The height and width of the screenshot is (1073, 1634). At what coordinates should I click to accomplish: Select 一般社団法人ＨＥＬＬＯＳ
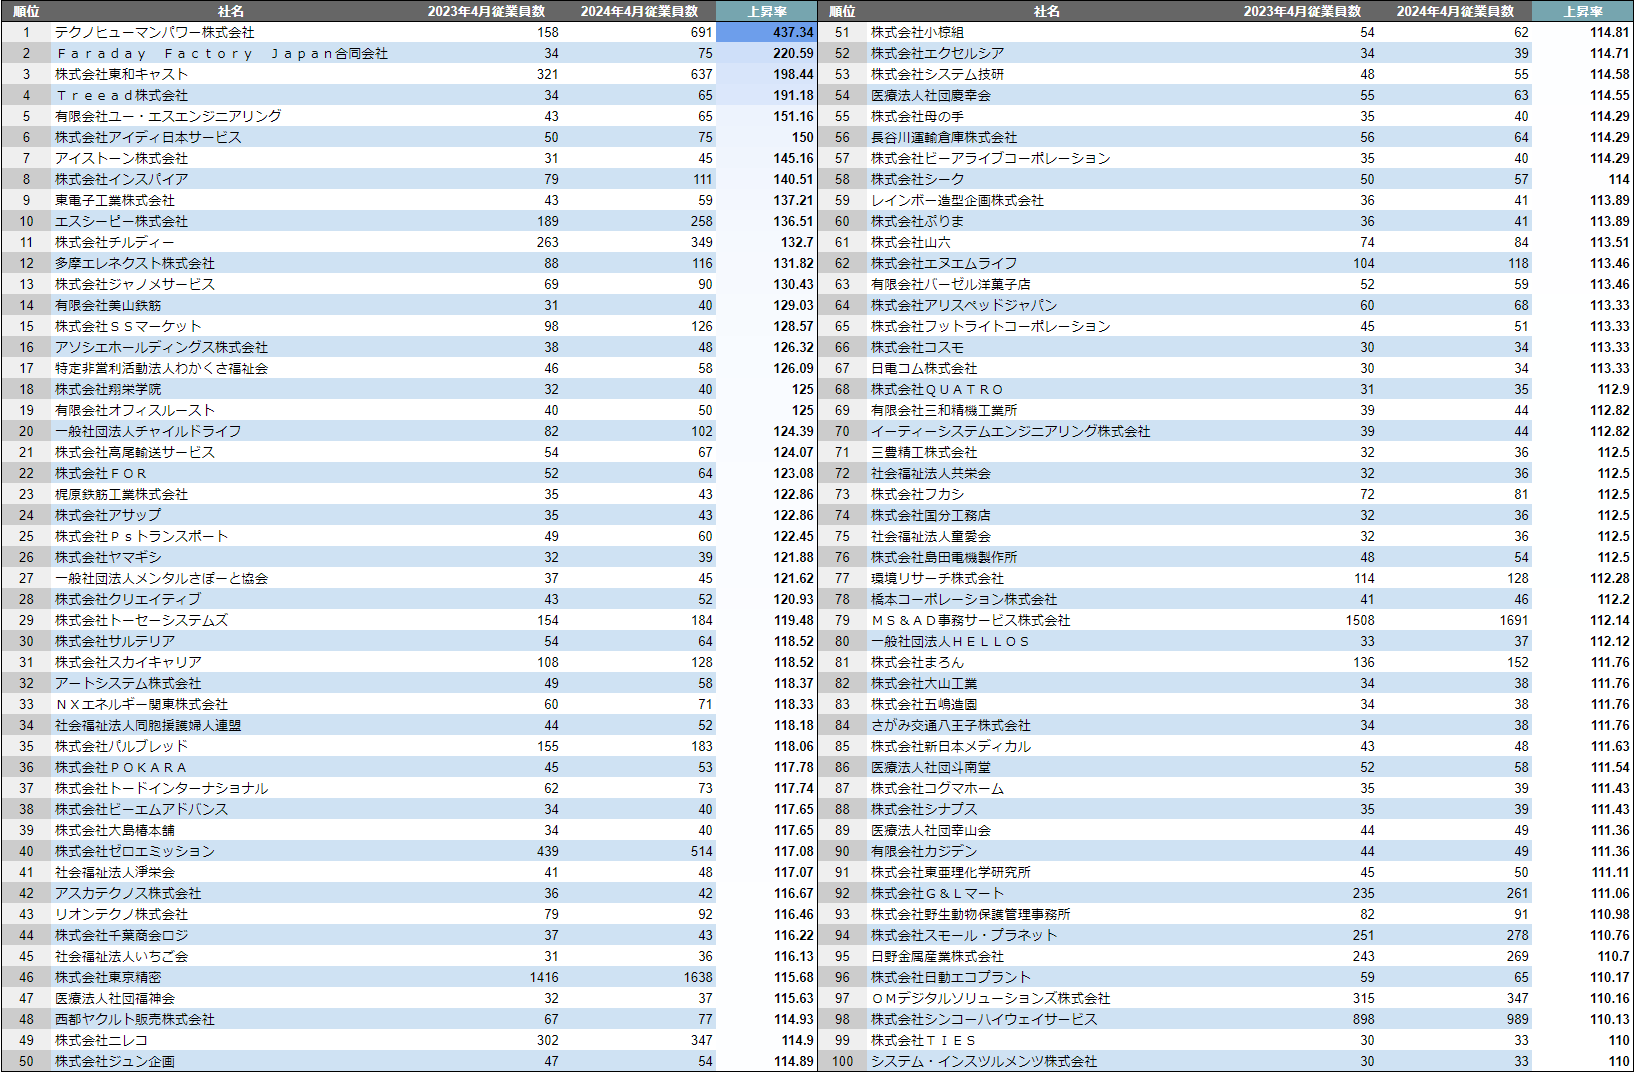pyautogui.click(x=951, y=641)
